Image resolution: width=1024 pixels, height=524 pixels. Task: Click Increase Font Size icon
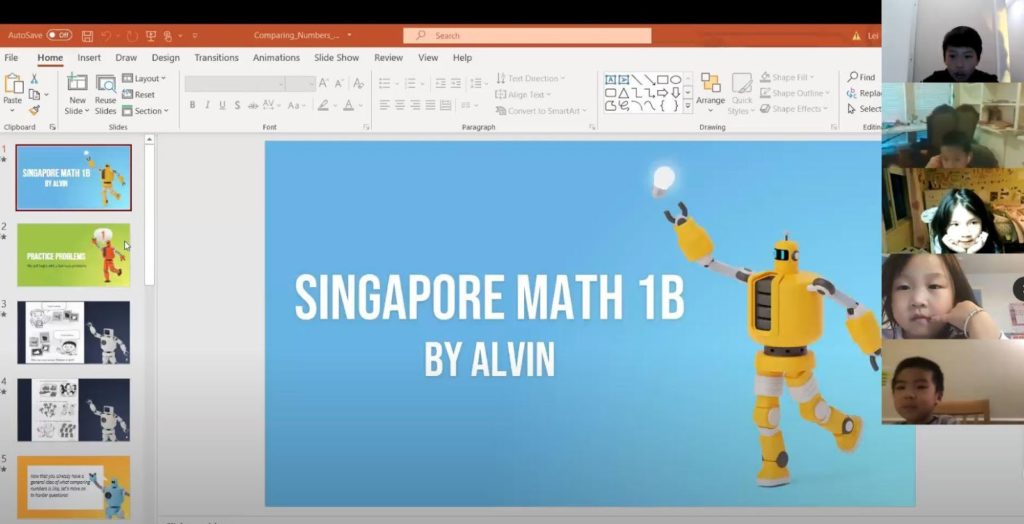point(323,84)
